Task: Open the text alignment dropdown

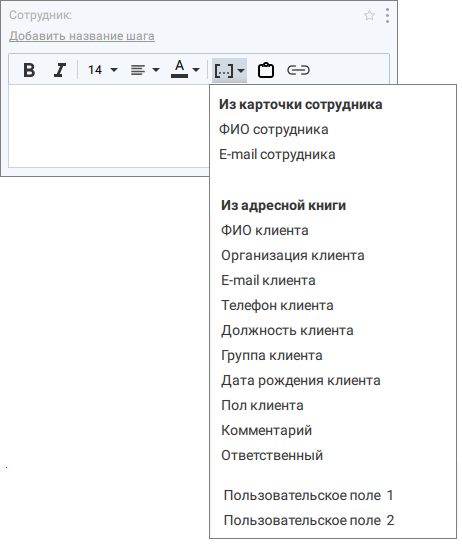Action: point(145,70)
